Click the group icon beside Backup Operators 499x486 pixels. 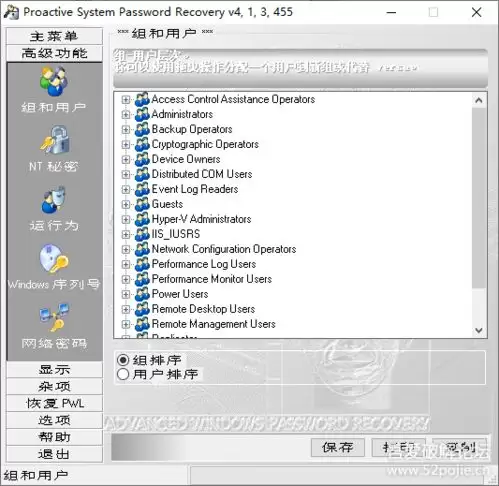point(142,129)
